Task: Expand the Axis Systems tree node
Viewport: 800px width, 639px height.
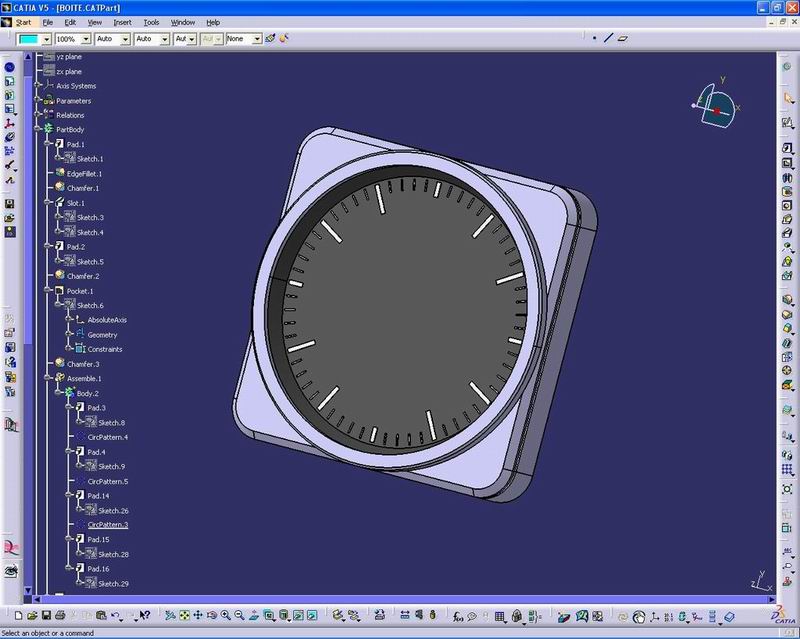Action: pos(38,85)
